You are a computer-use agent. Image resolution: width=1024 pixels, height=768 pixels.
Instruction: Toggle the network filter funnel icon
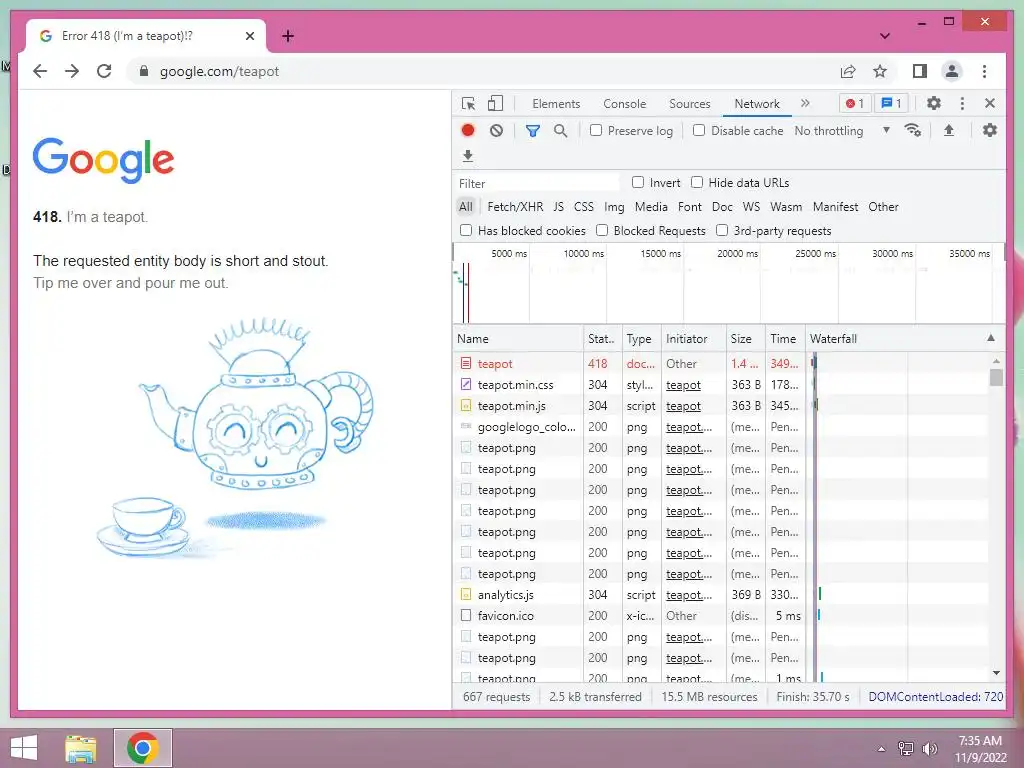[533, 131]
